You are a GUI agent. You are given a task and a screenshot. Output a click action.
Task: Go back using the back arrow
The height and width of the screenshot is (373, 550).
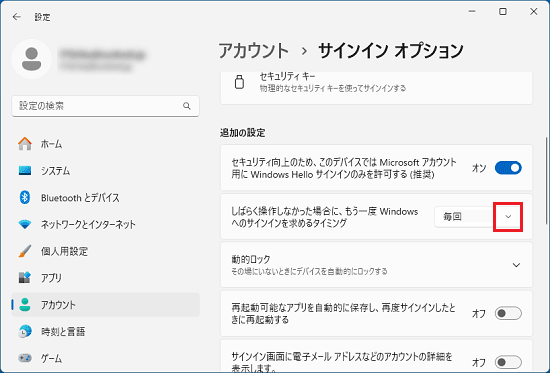(16, 17)
